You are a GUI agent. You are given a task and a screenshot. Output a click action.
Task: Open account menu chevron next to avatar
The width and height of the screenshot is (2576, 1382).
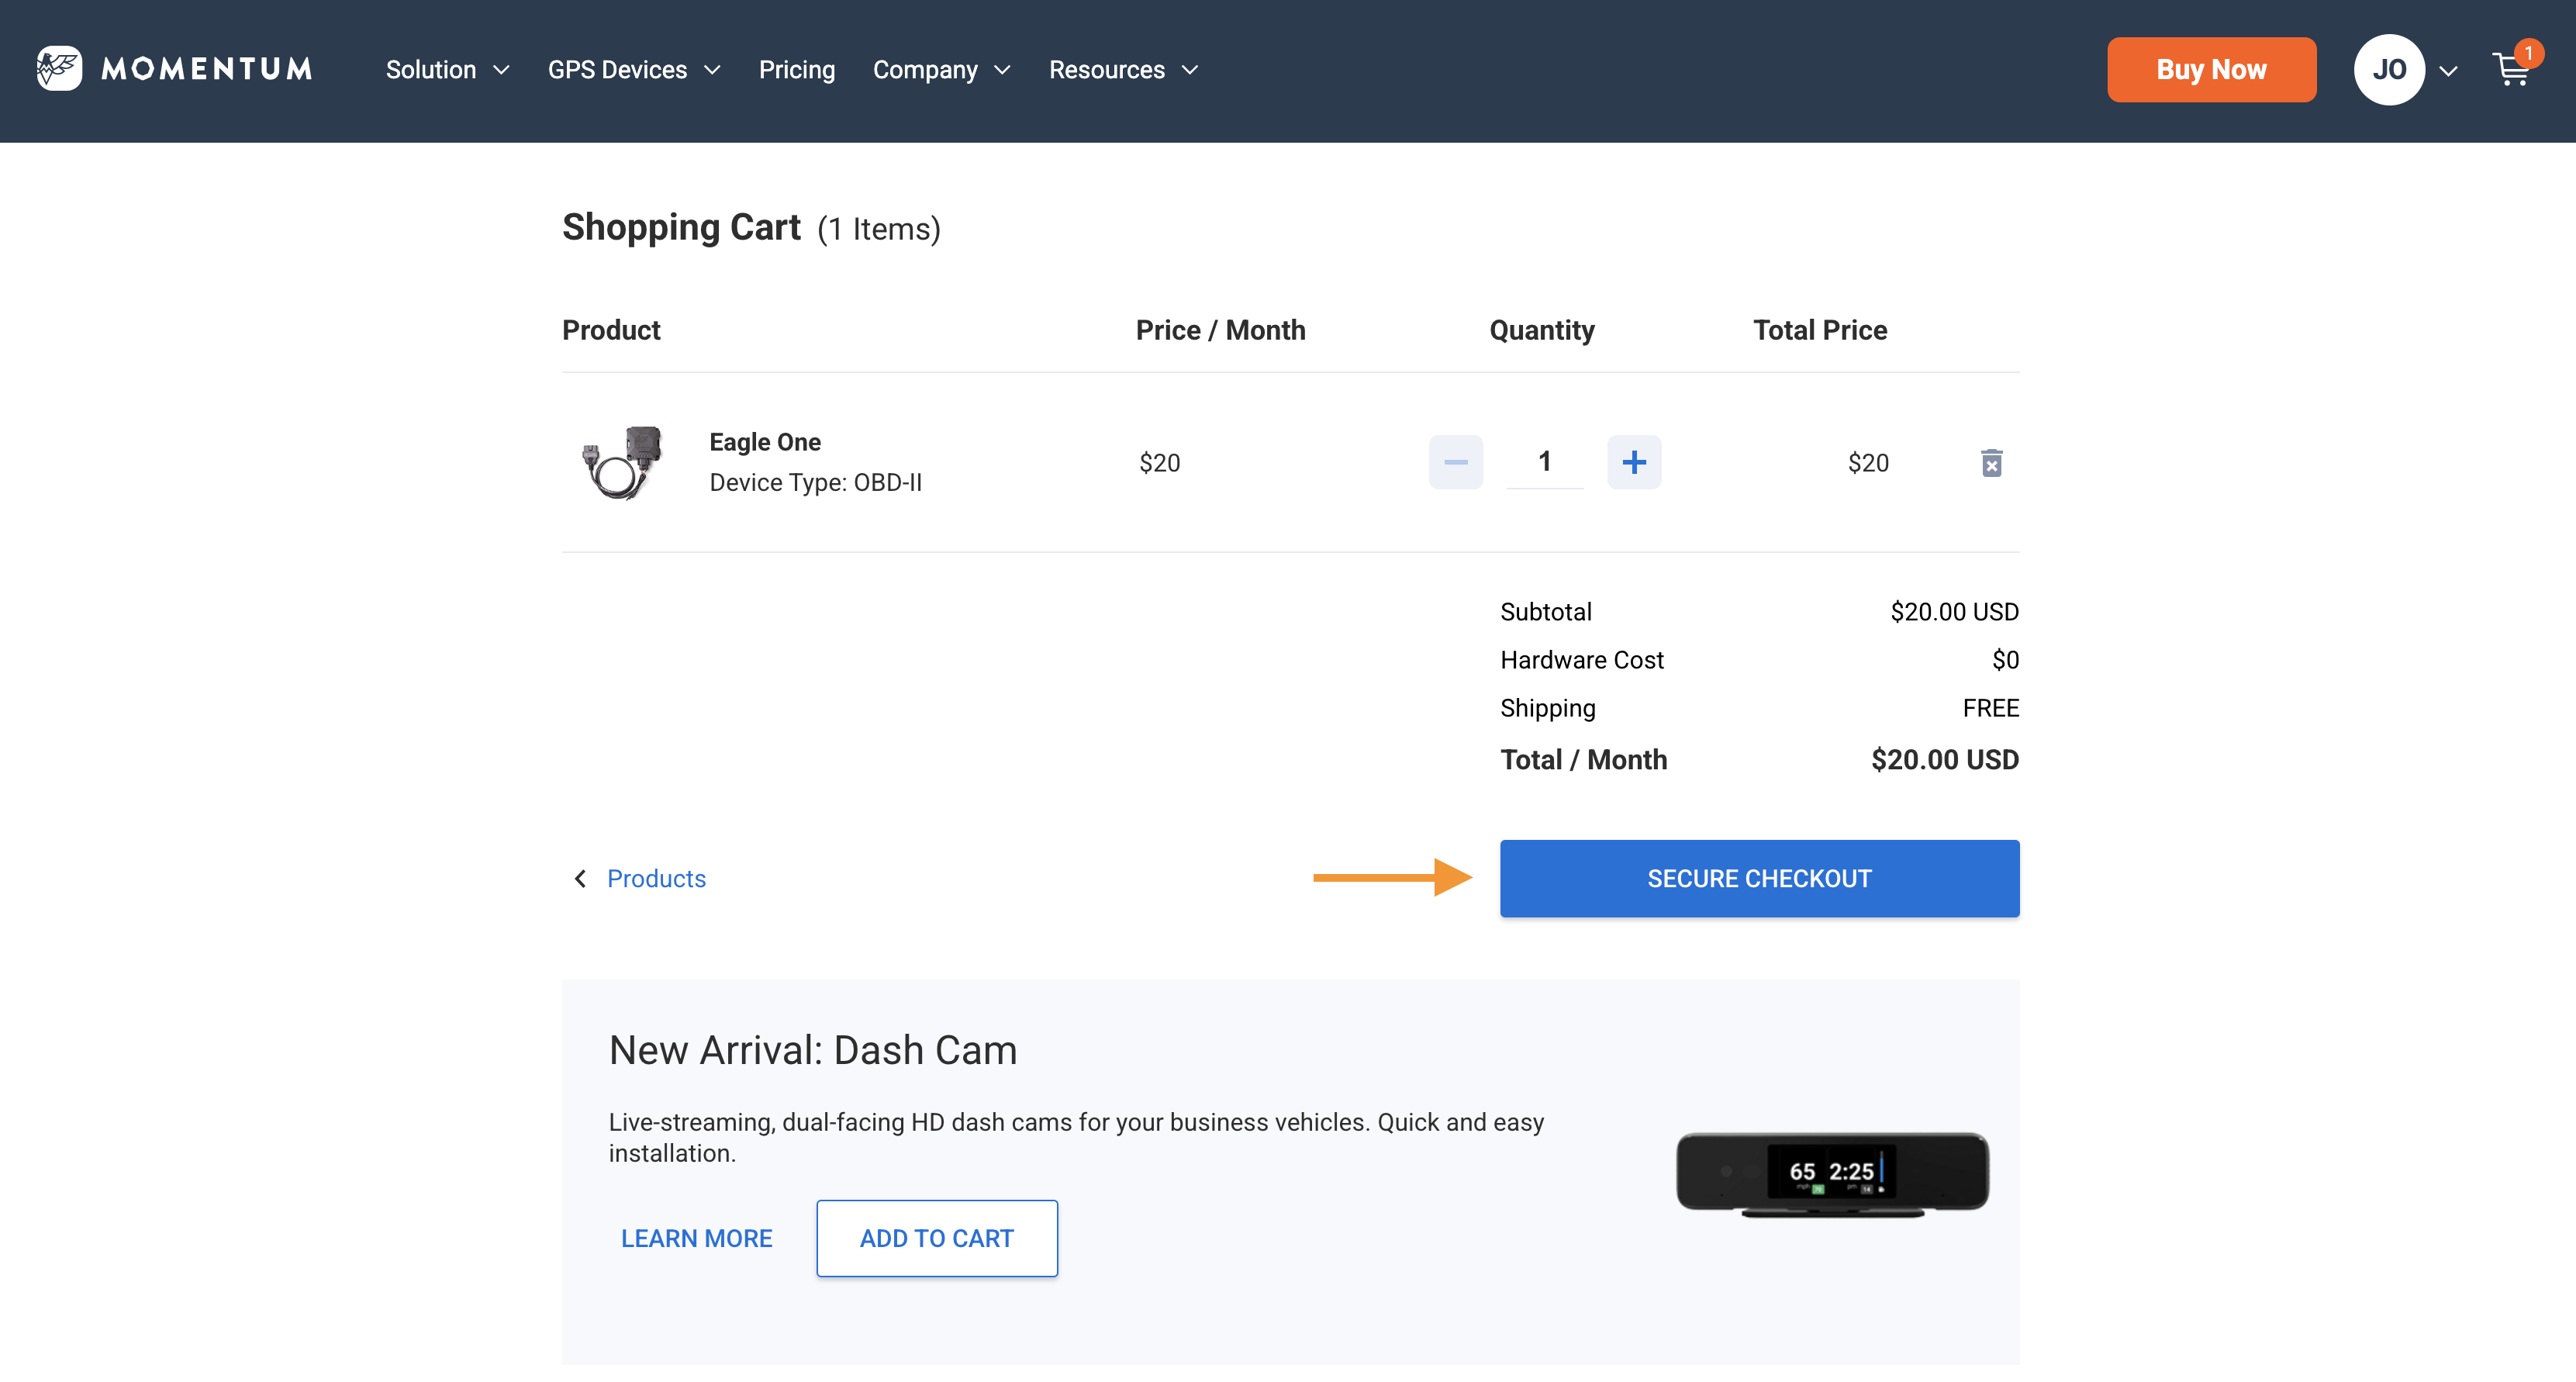point(2448,71)
